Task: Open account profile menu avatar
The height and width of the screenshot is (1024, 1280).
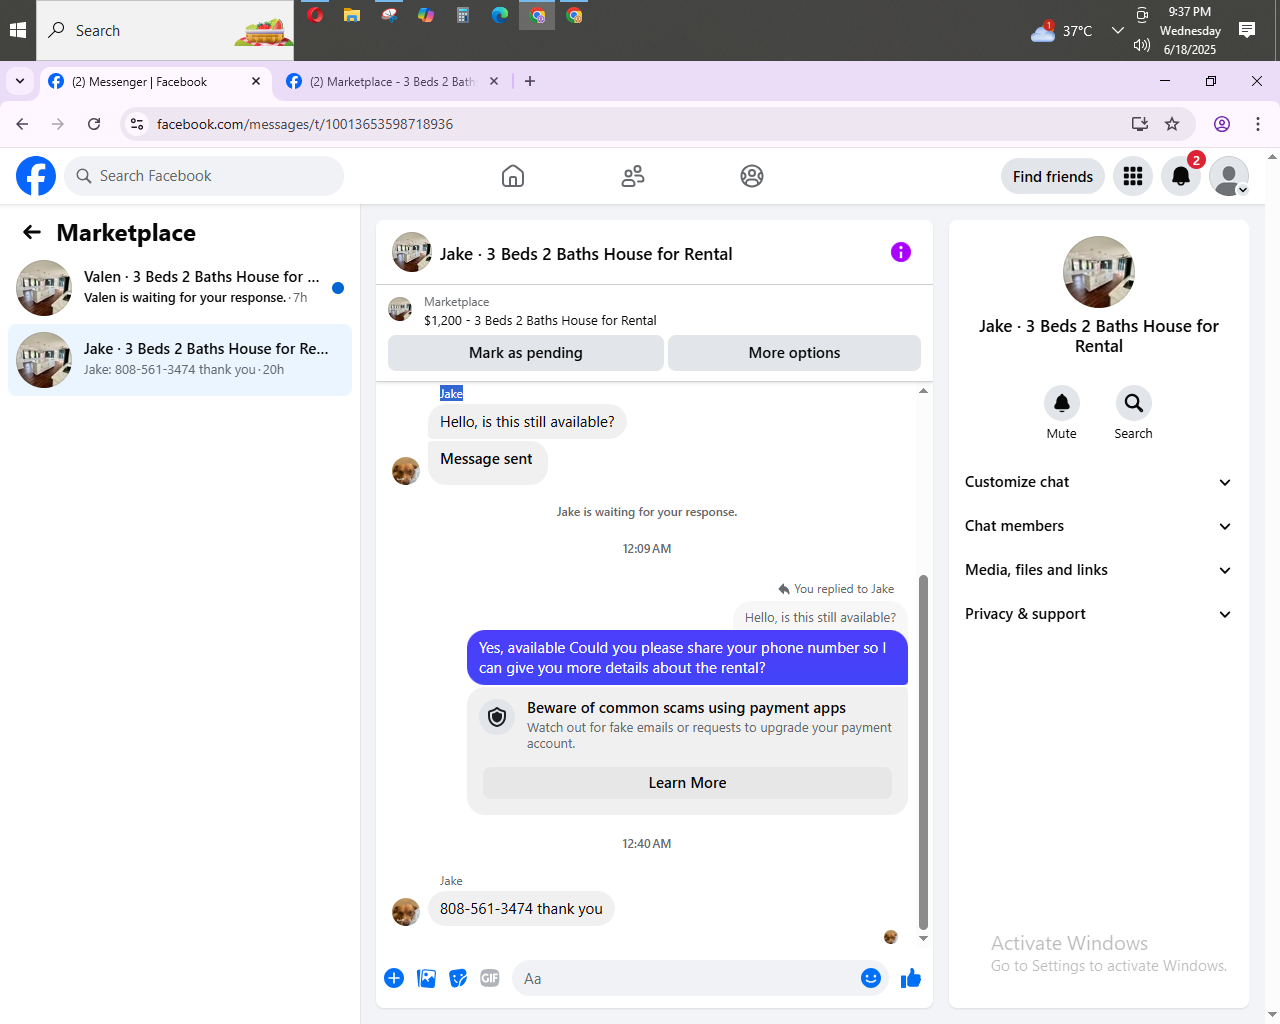Action: coord(1229,176)
